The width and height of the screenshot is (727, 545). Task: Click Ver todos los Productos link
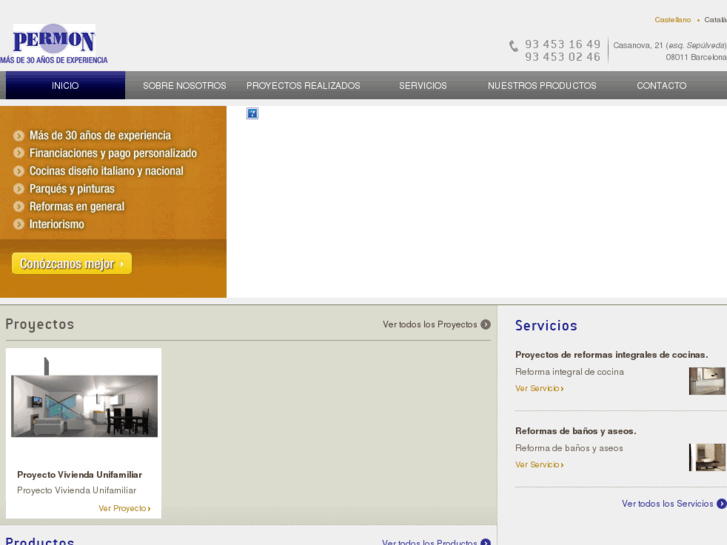pos(429,542)
